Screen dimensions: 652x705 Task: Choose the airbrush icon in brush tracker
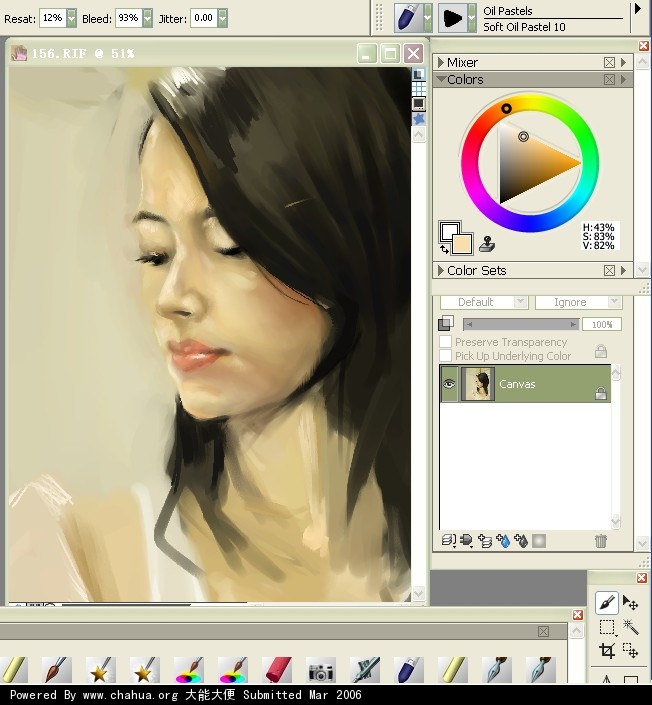(365, 670)
